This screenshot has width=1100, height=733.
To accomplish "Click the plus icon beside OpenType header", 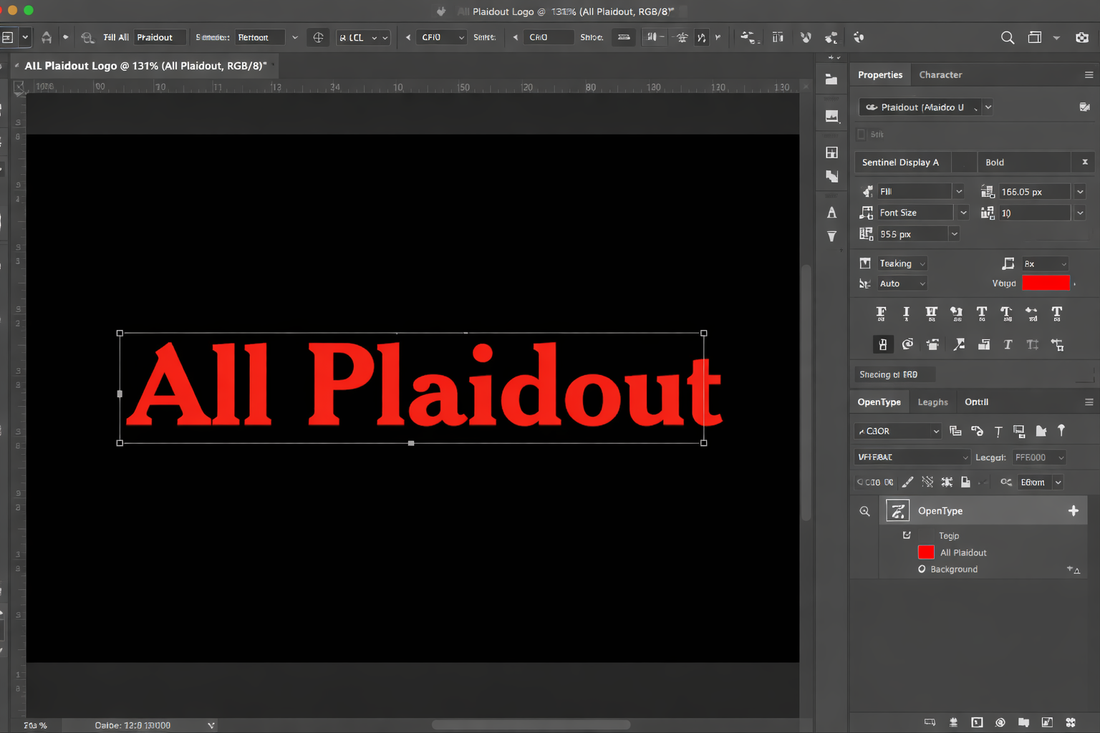I will (x=1073, y=511).
